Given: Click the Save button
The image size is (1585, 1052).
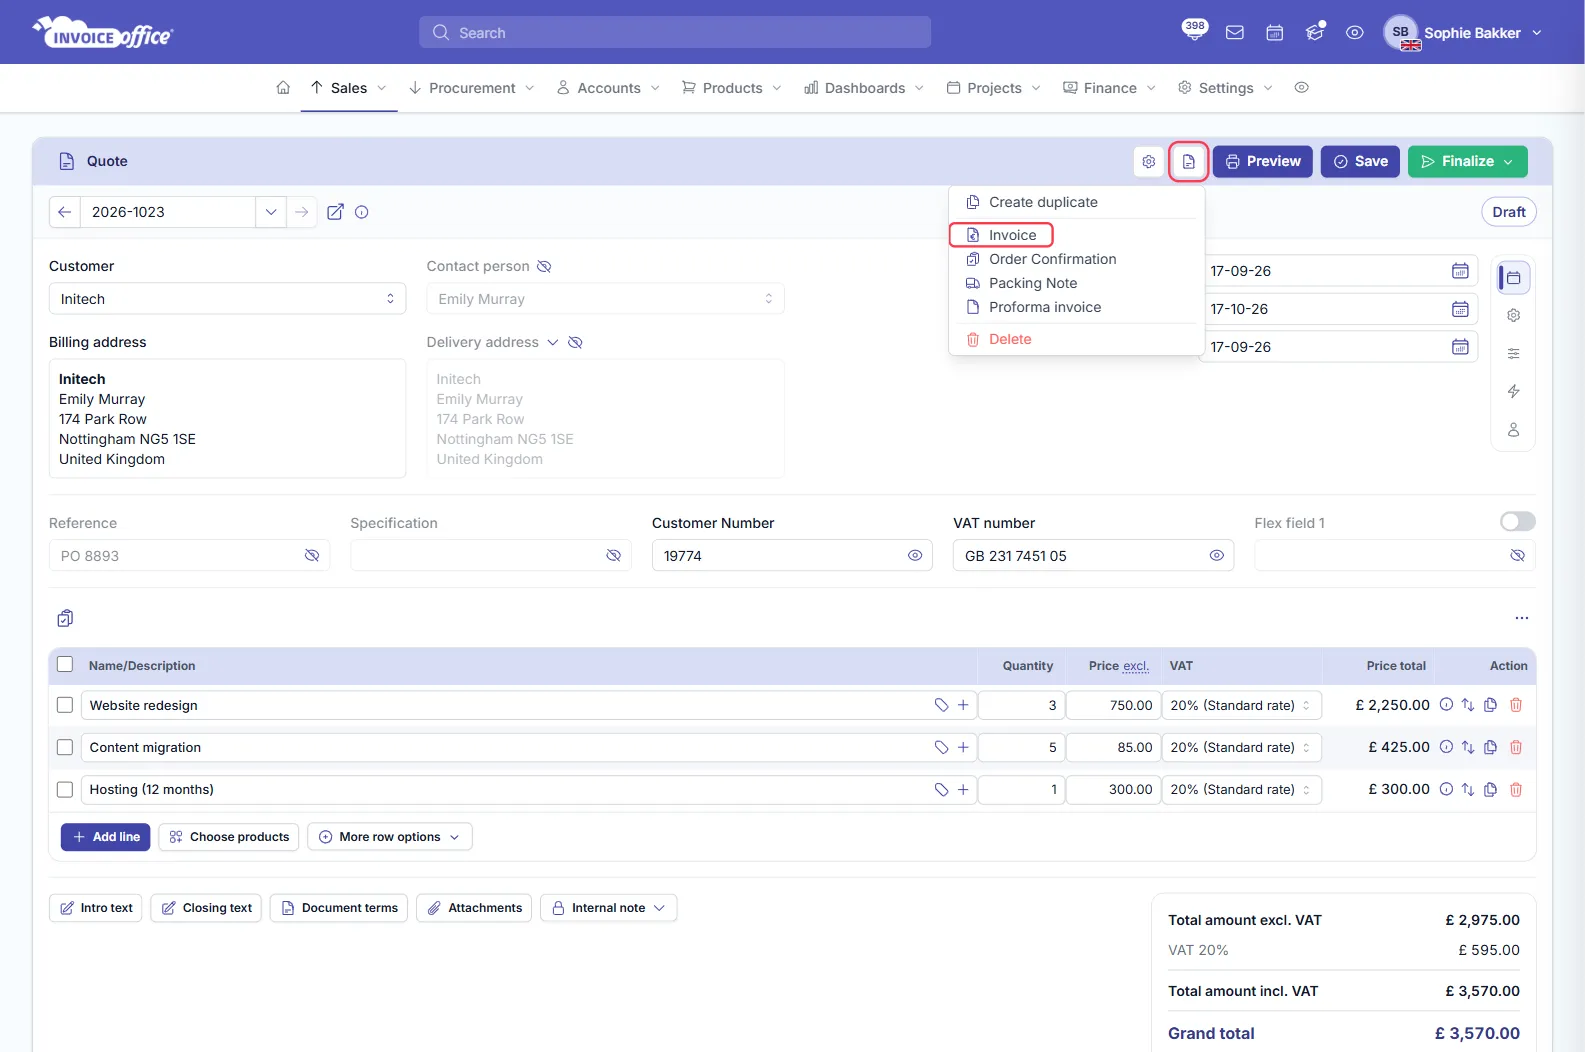Looking at the screenshot, I should click(x=1360, y=161).
